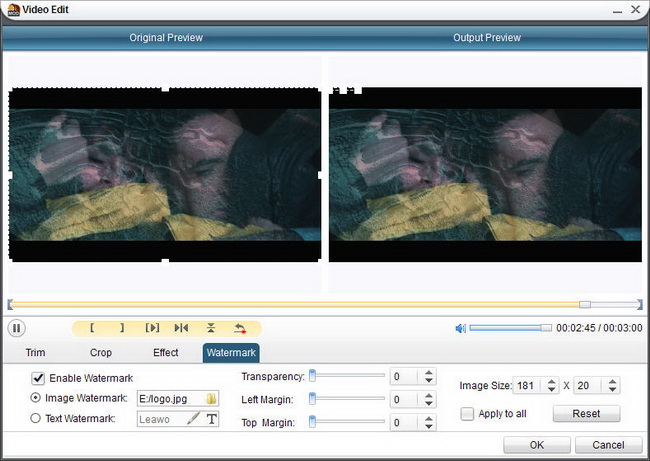Click the Transparency slider handle
The image size is (650, 461).
[x=313, y=375]
